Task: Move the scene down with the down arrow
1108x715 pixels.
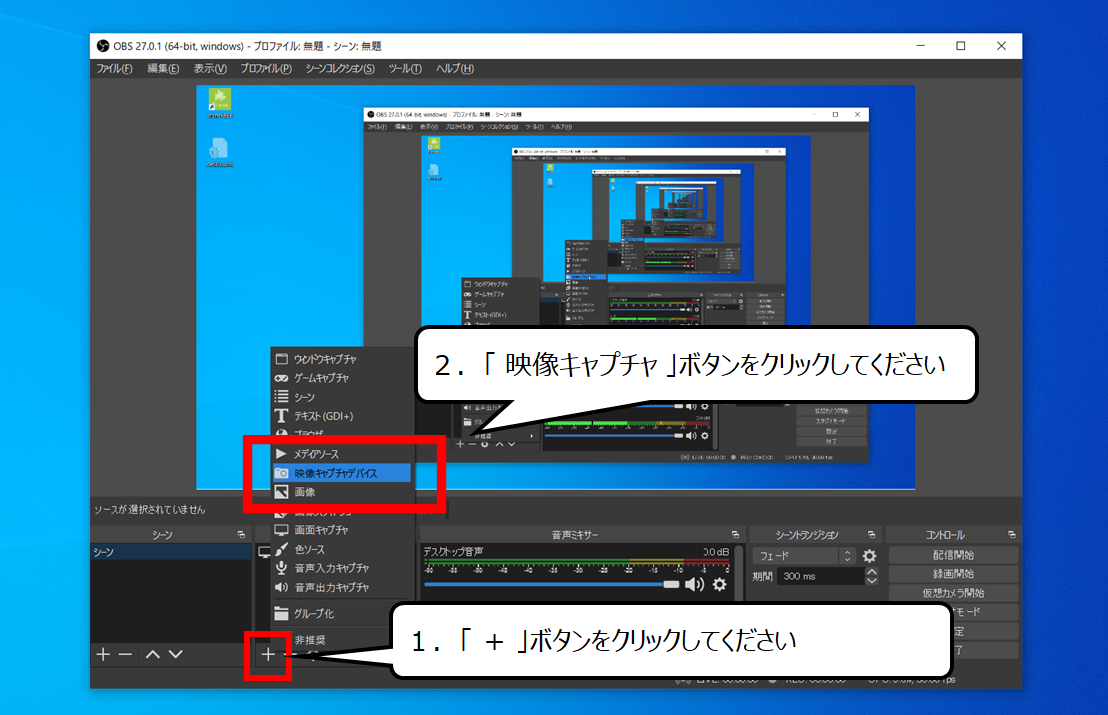Action: tap(176, 654)
